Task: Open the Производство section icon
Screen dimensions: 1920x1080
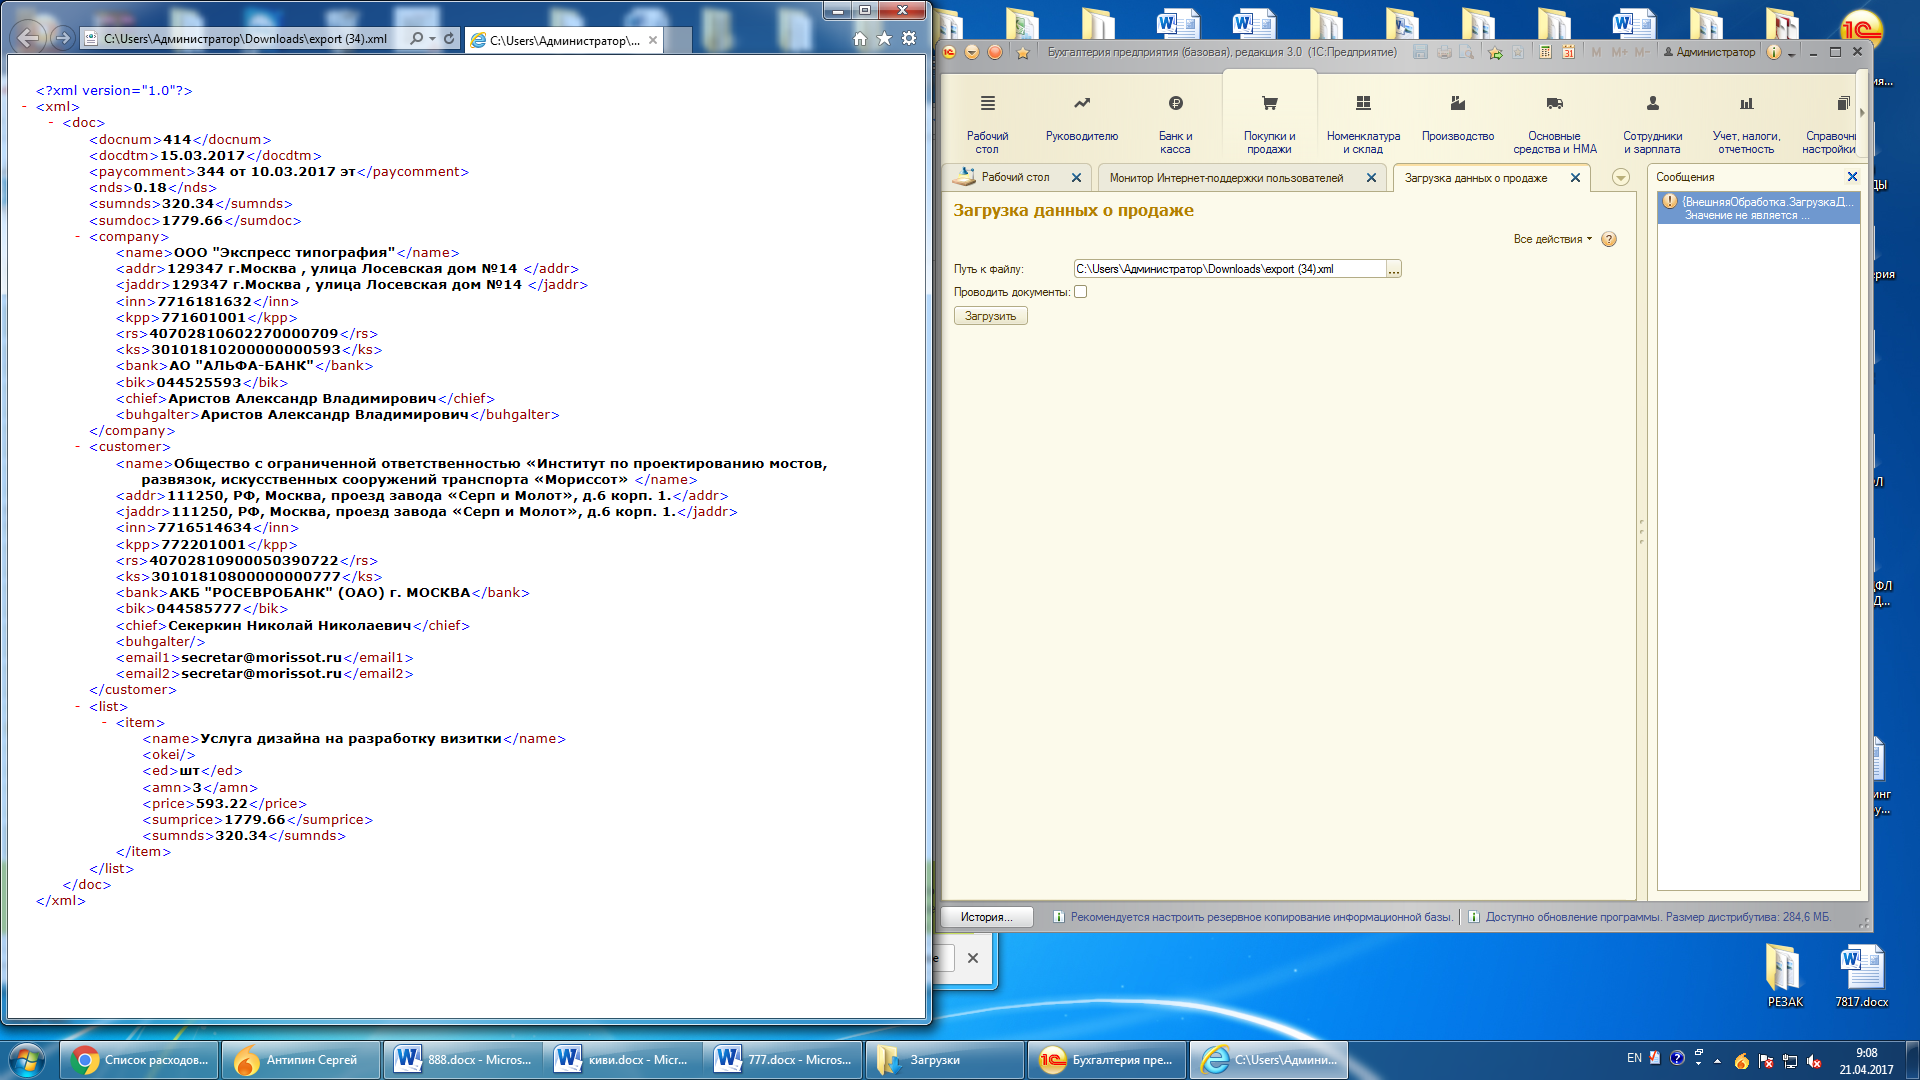Action: tap(1458, 104)
